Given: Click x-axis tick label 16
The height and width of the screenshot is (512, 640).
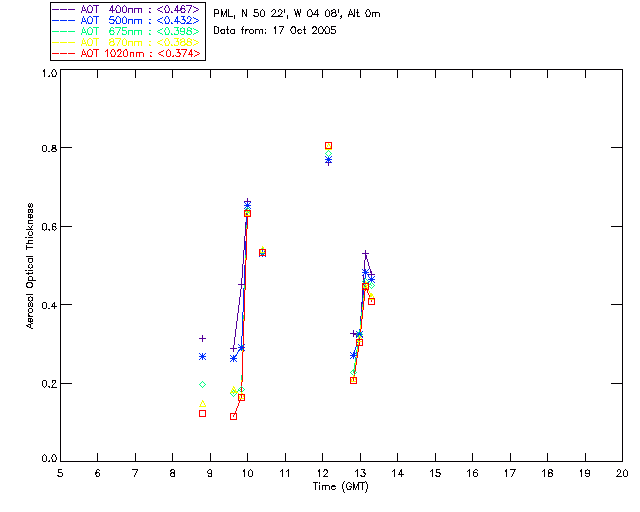Looking at the screenshot, I should (x=473, y=473).
